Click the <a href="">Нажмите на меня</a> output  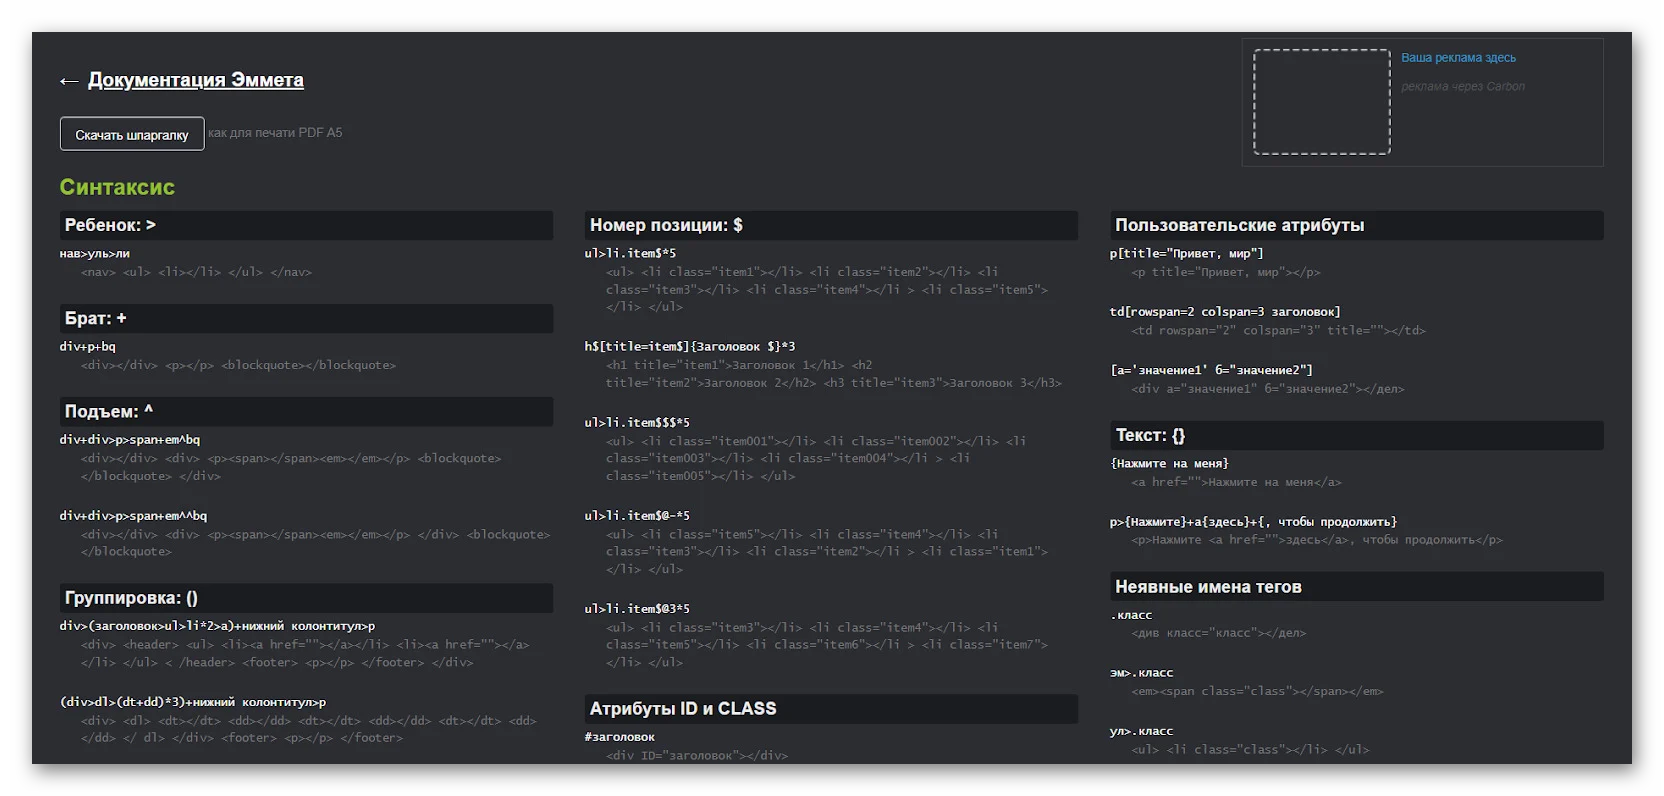coord(1236,482)
